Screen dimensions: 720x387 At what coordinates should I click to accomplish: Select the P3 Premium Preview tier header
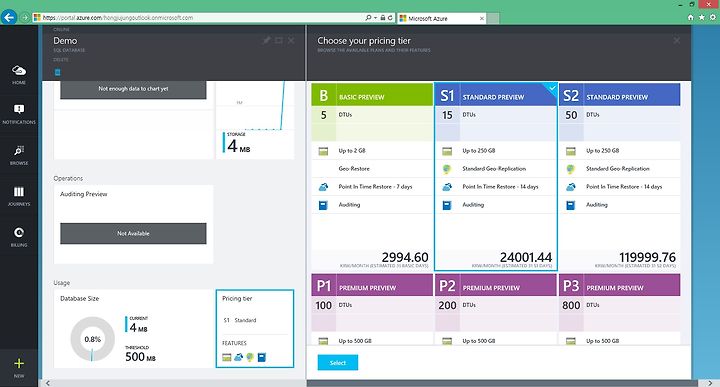pyautogui.click(x=619, y=286)
